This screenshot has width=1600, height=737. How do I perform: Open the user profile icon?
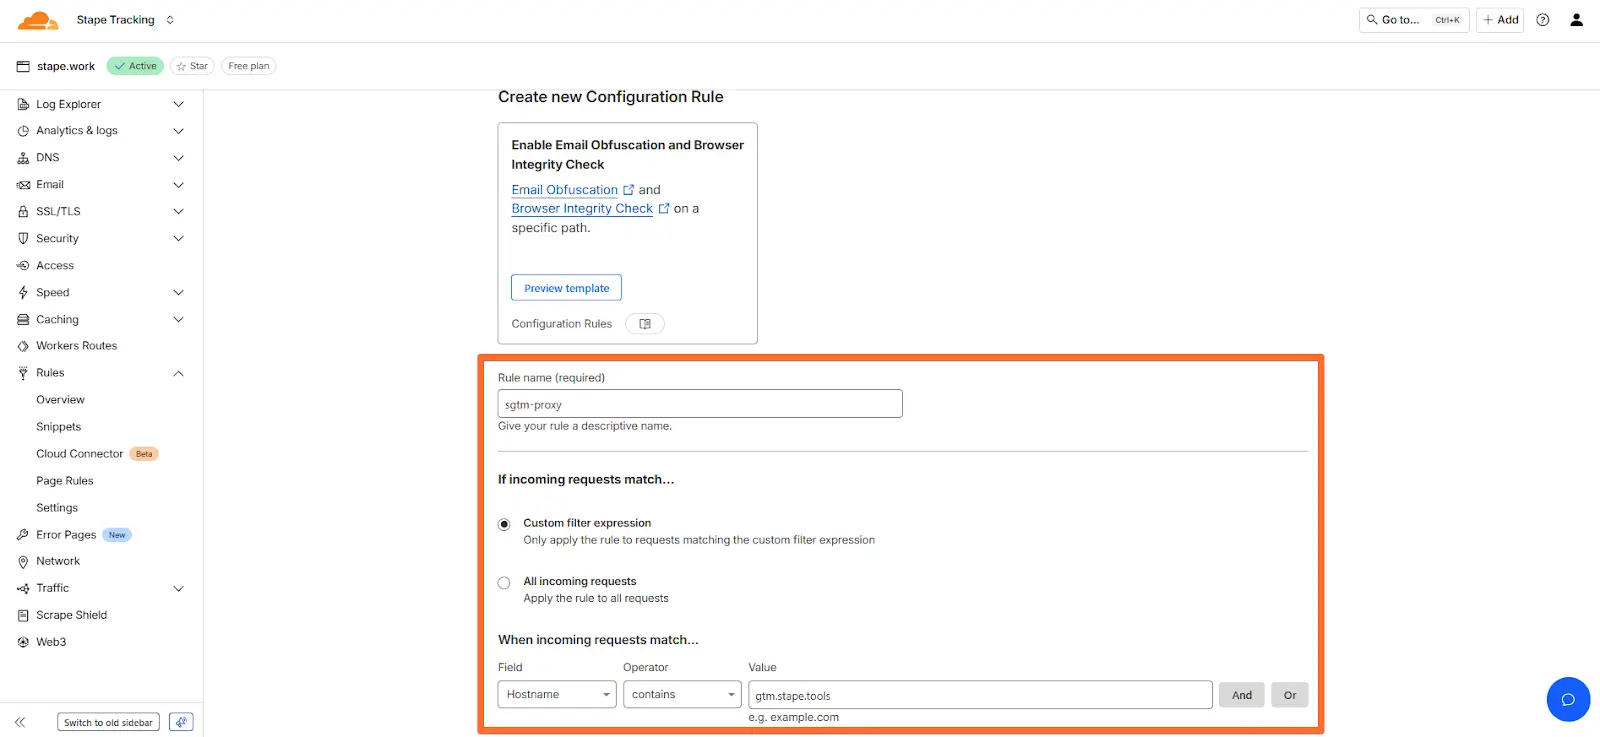coord(1576,20)
